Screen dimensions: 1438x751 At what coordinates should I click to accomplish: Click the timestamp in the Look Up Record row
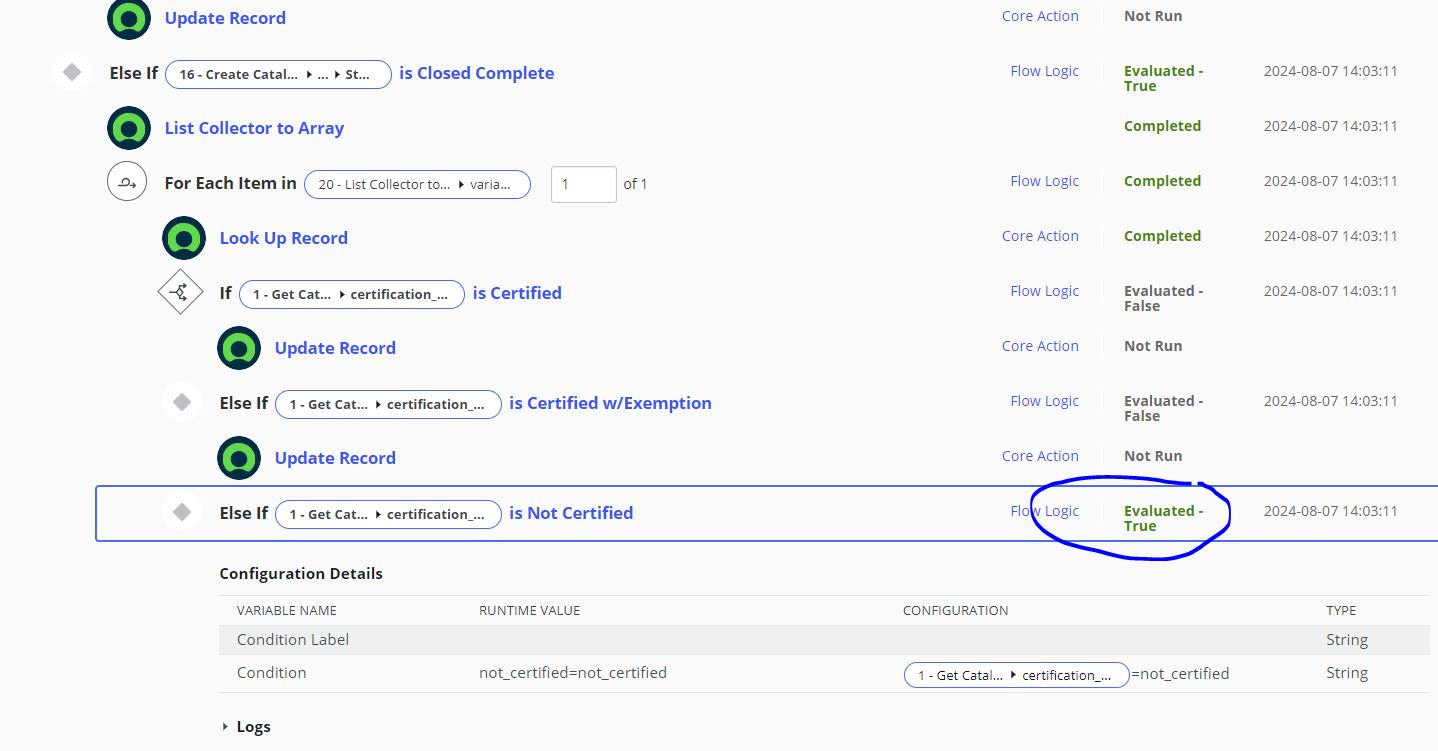click(x=1330, y=236)
